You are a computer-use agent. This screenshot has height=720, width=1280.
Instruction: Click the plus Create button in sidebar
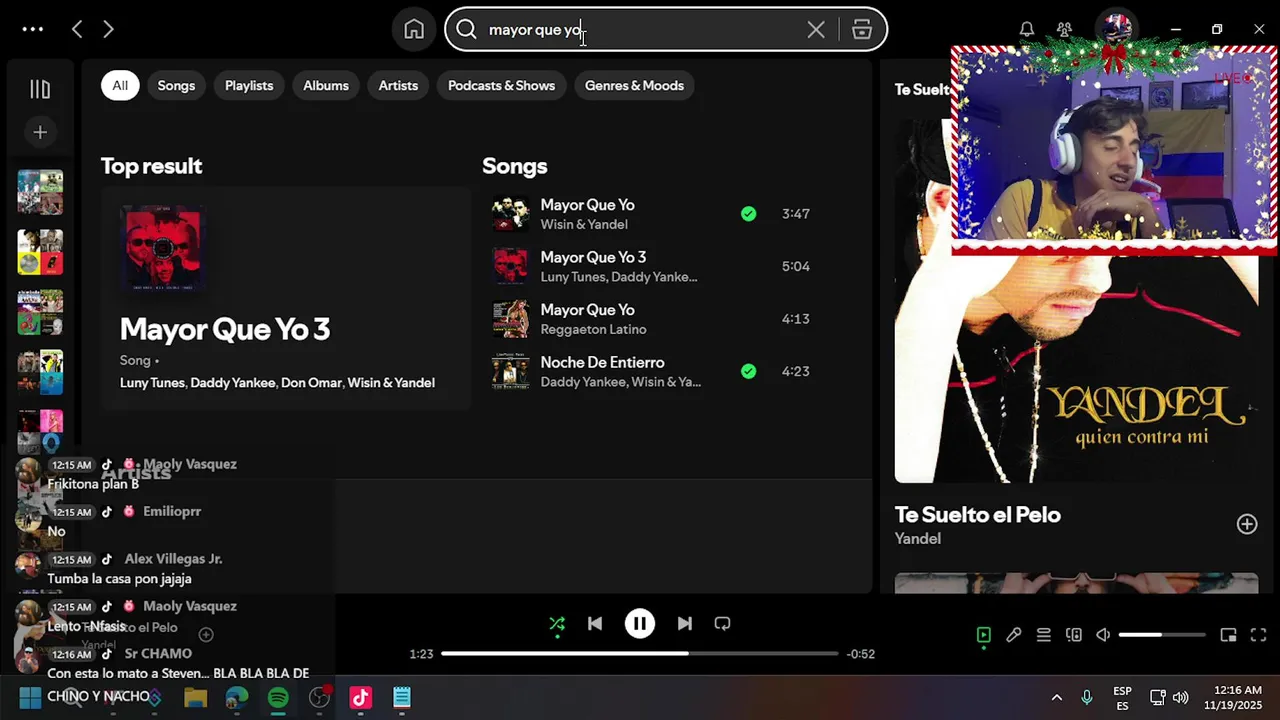pos(40,132)
